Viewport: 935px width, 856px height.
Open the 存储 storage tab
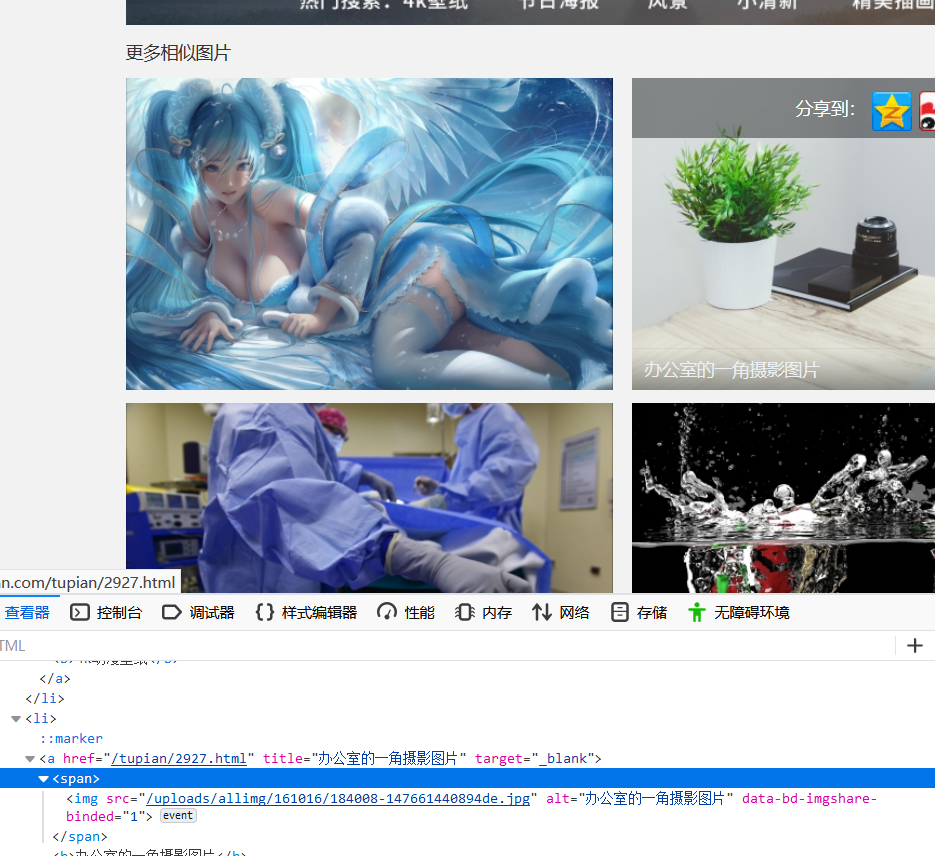(x=639, y=612)
